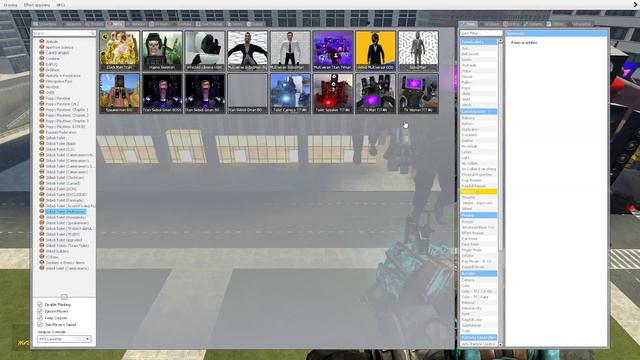The width and height of the screenshot is (640, 360).
Task: Select the Ball Socket tool
Action: 478,54
